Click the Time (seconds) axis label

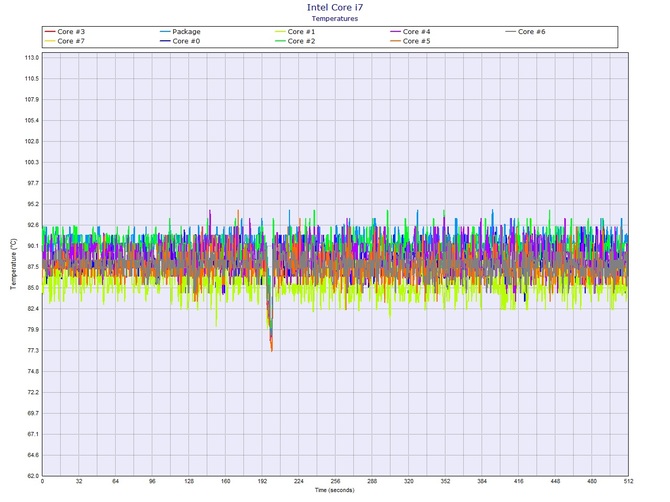click(x=335, y=490)
